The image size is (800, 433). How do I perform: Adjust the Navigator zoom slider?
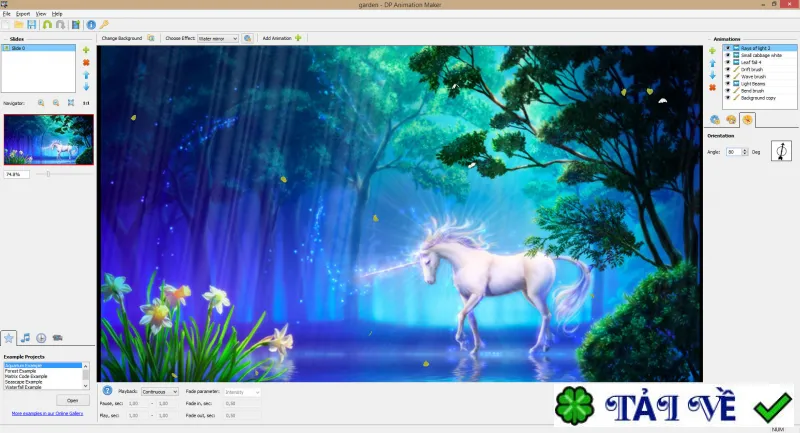click(x=48, y=174)
